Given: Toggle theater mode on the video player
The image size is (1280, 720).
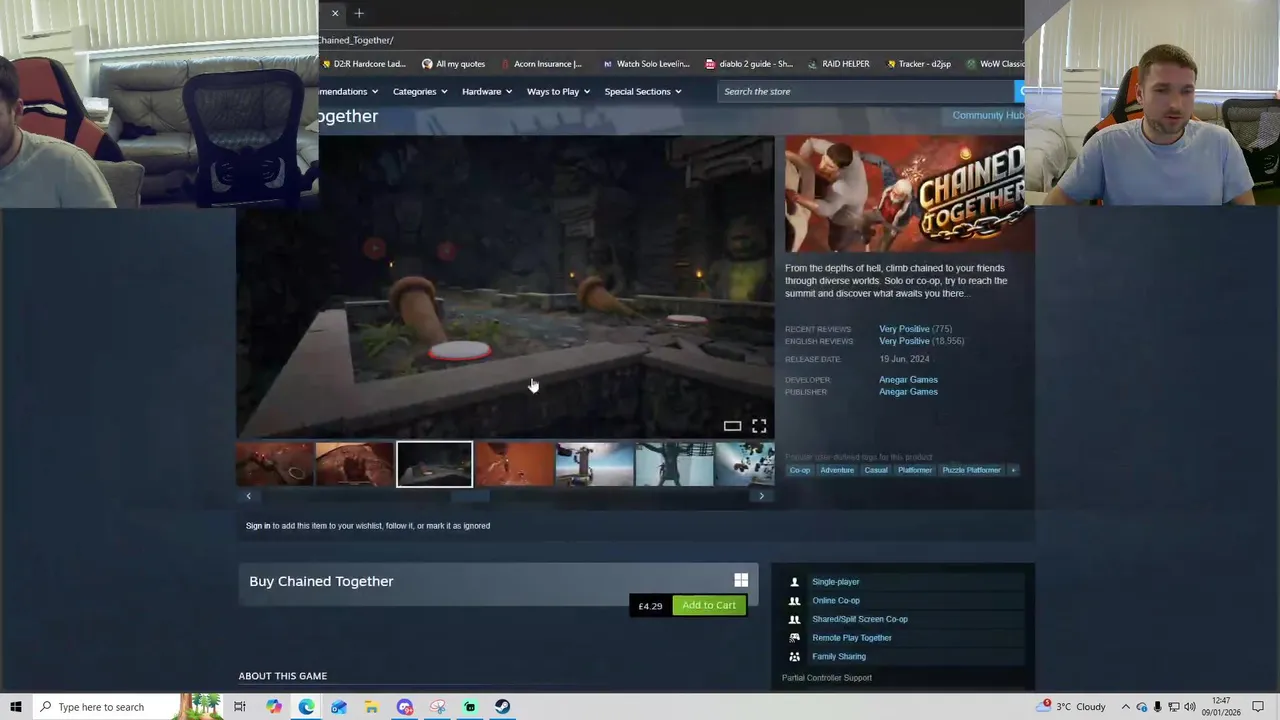Looking at the screenshot, I should (732, 427).
